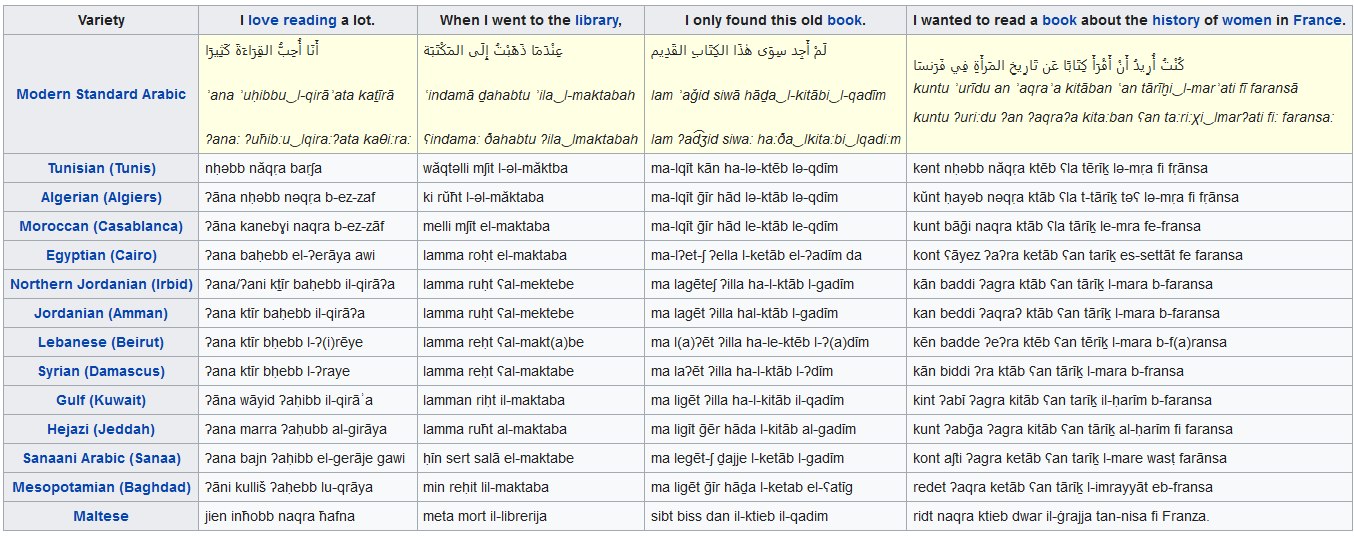Open the "France" link in header
Viewport: 1354px width, 536px height.
pyautogui.click(x=1316, y=20)
